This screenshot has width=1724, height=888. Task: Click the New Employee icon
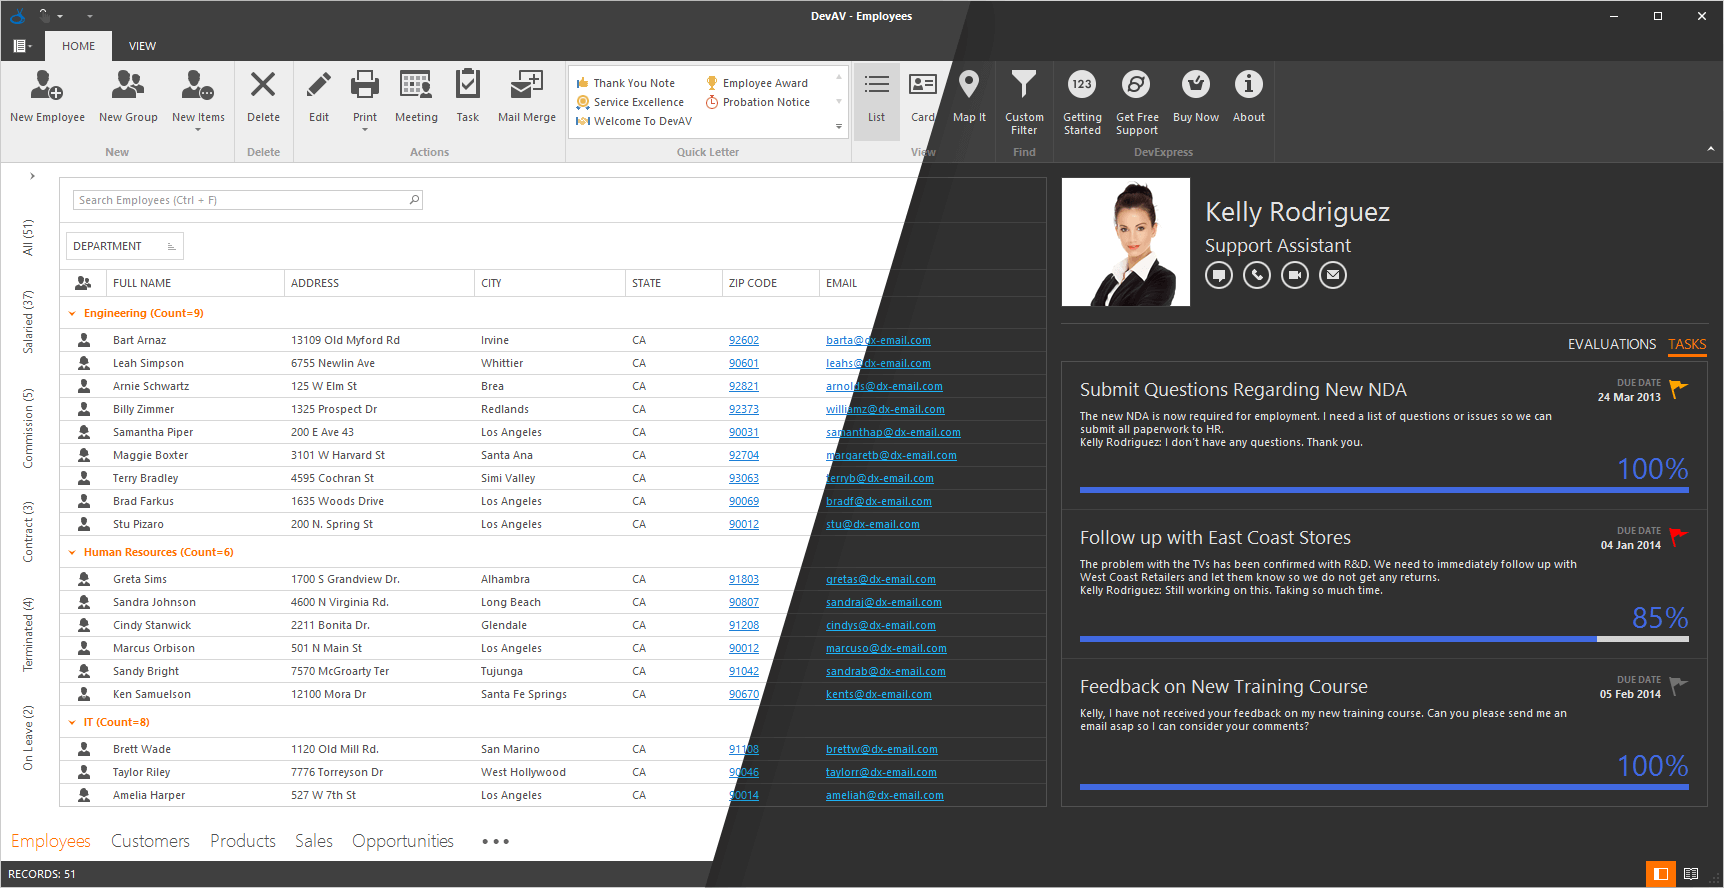point(47,86)
